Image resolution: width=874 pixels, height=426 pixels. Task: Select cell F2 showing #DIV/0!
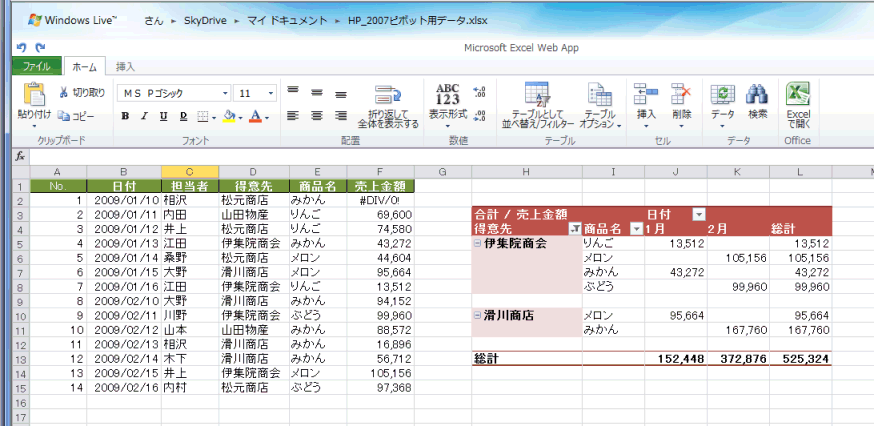(379, 200)
